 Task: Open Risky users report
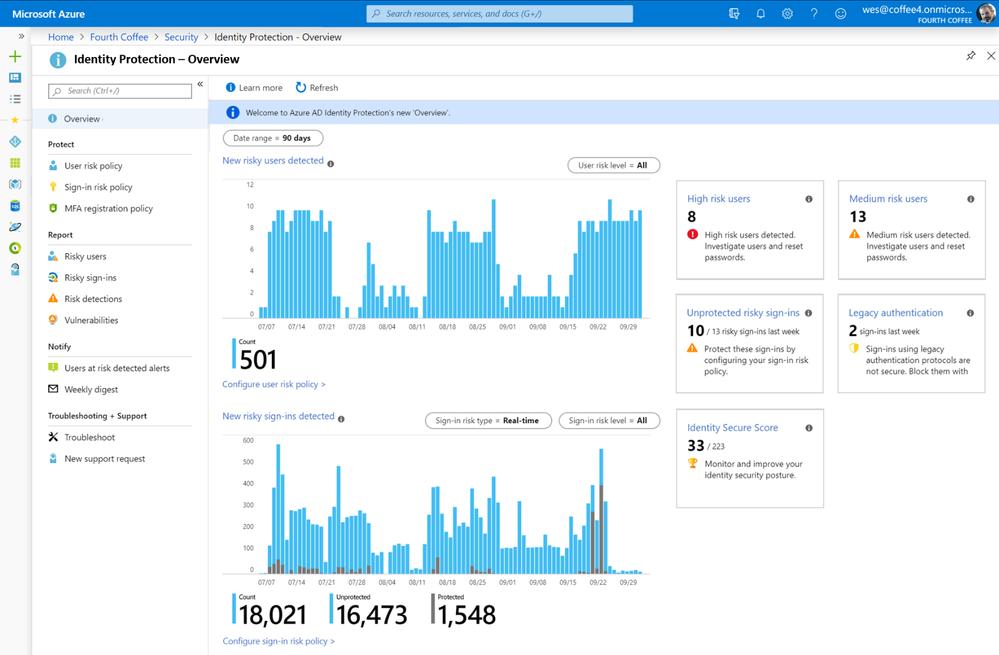(85, 256)
